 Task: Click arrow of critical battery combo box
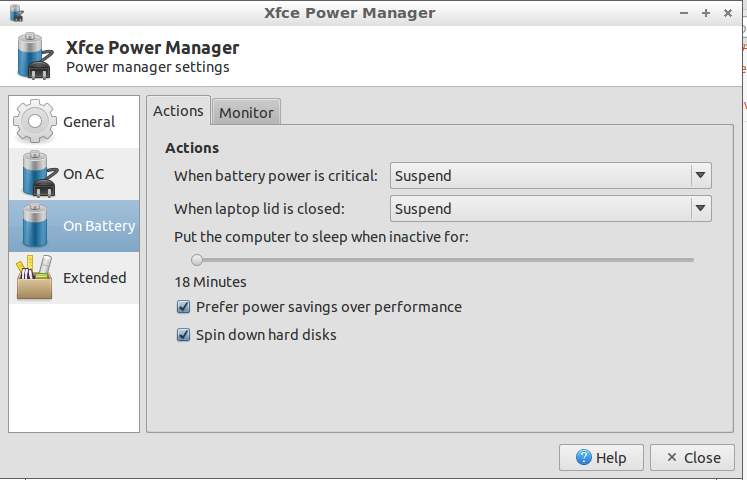point(700,175)
